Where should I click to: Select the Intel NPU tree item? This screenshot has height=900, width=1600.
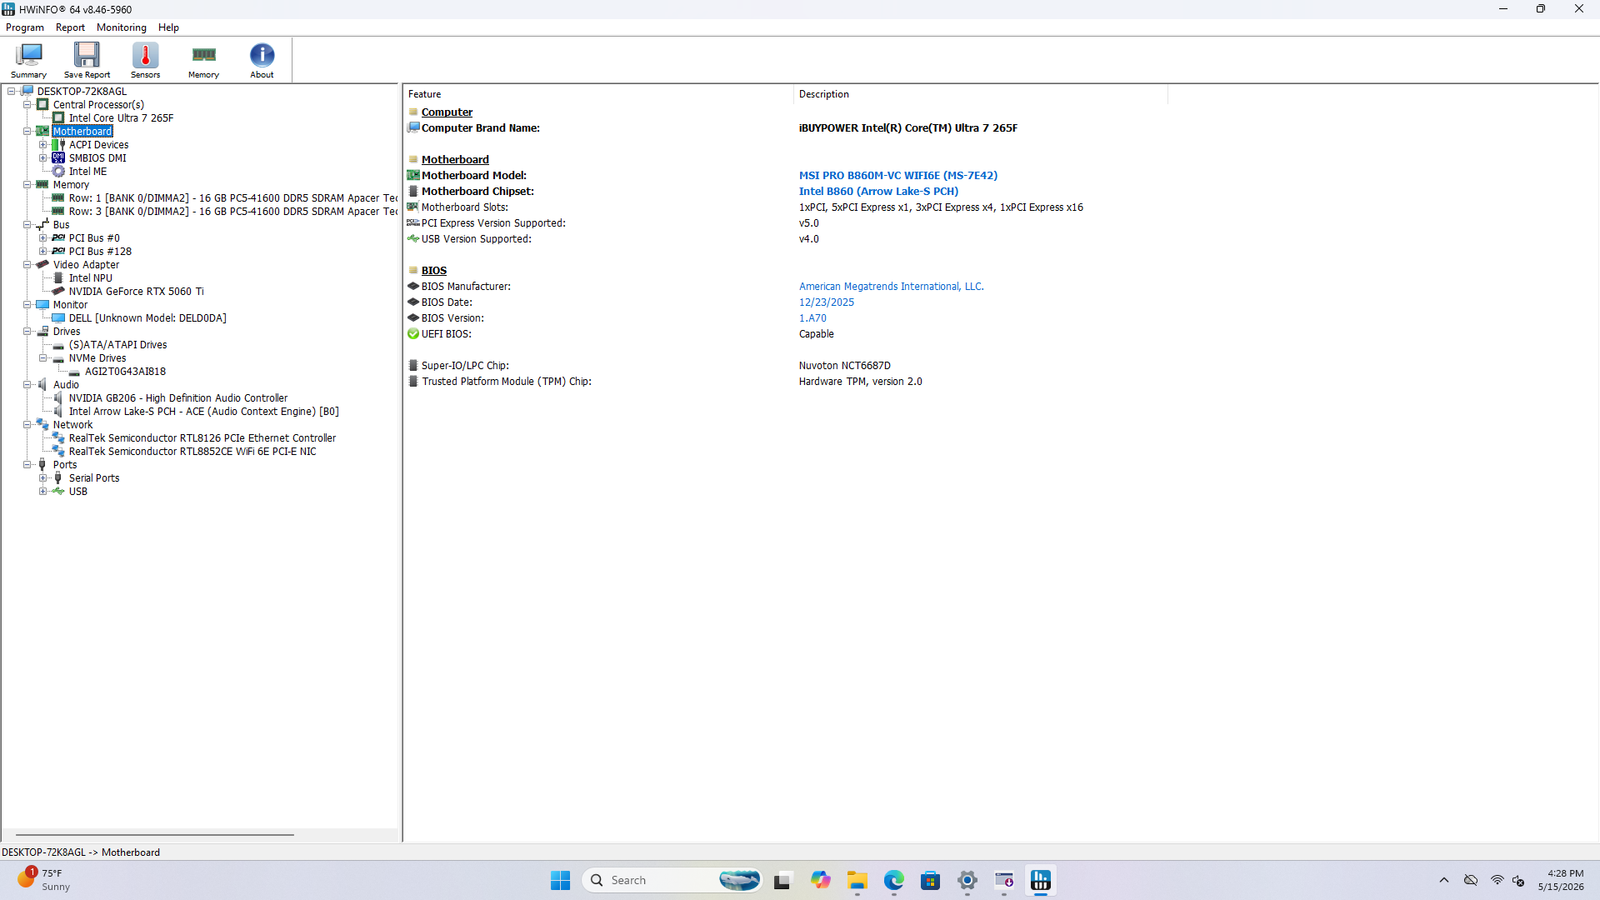coord(90,278)
